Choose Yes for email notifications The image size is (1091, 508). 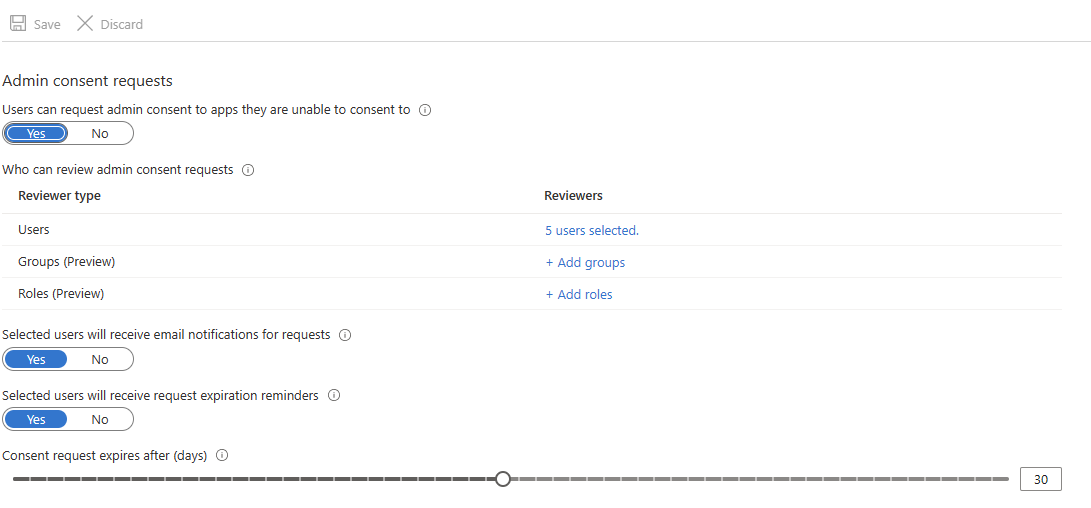coord(36,359)
